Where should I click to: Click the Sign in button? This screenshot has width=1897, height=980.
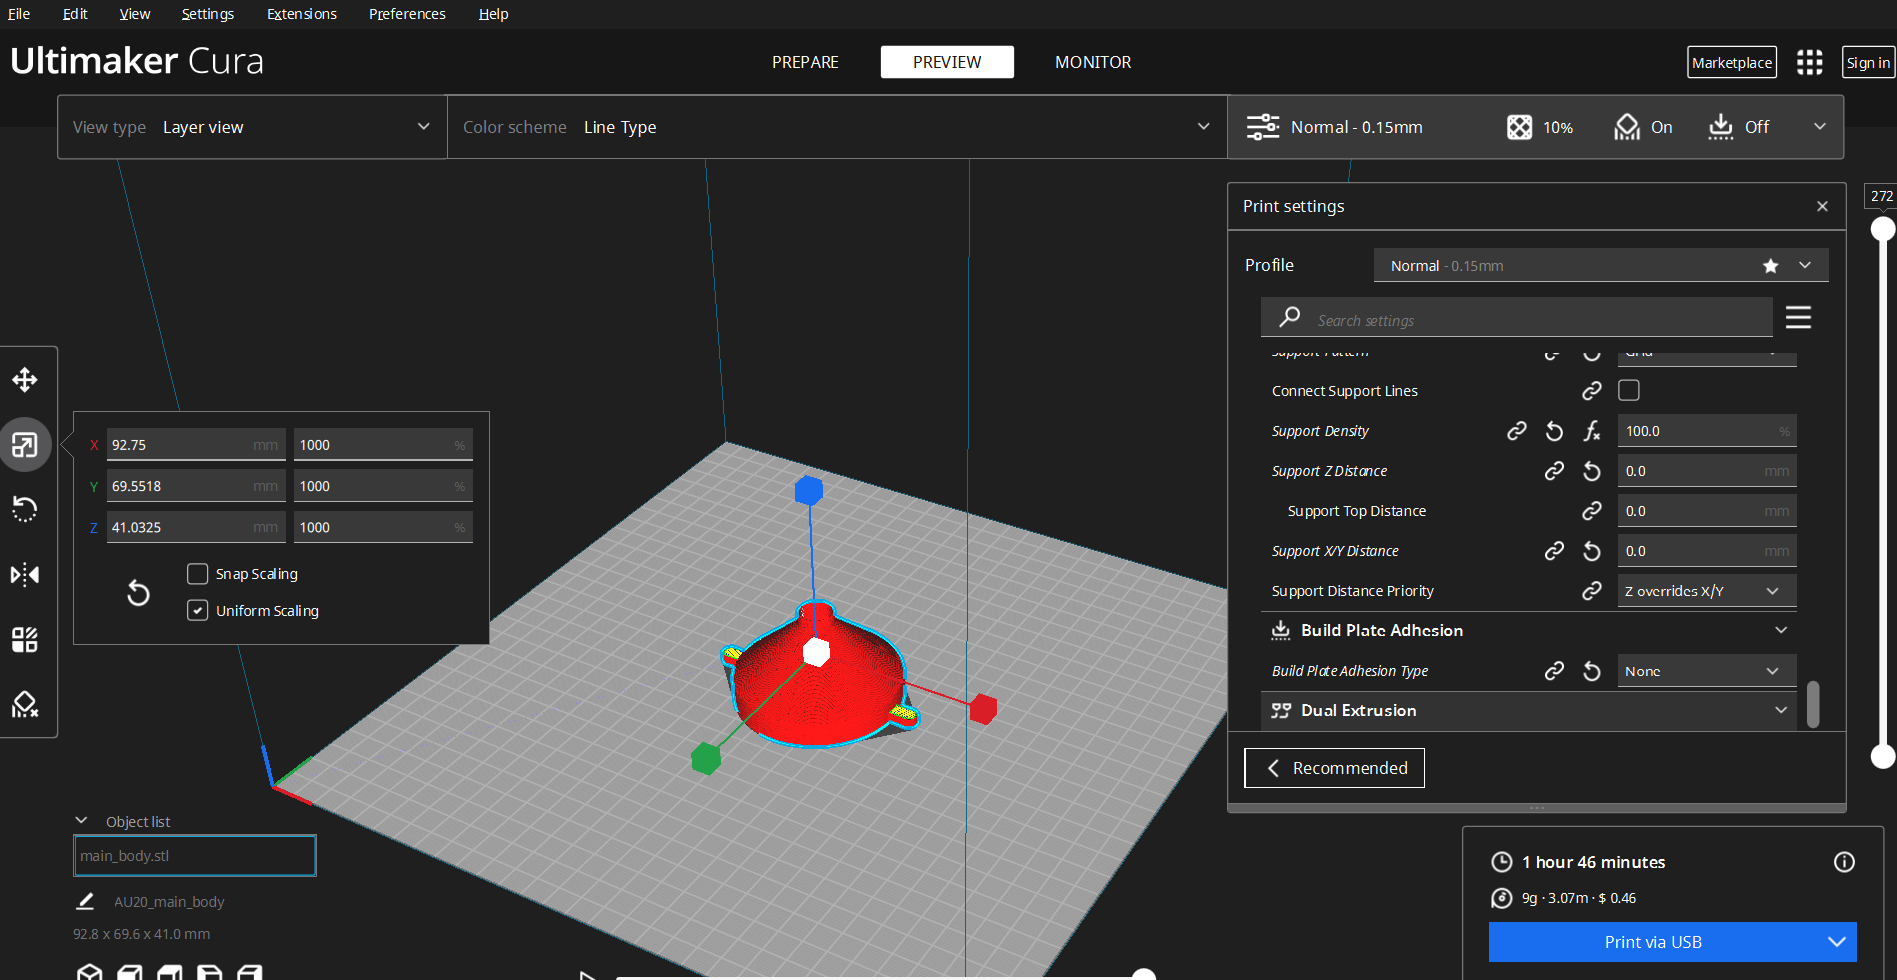tap(1868, 62)
